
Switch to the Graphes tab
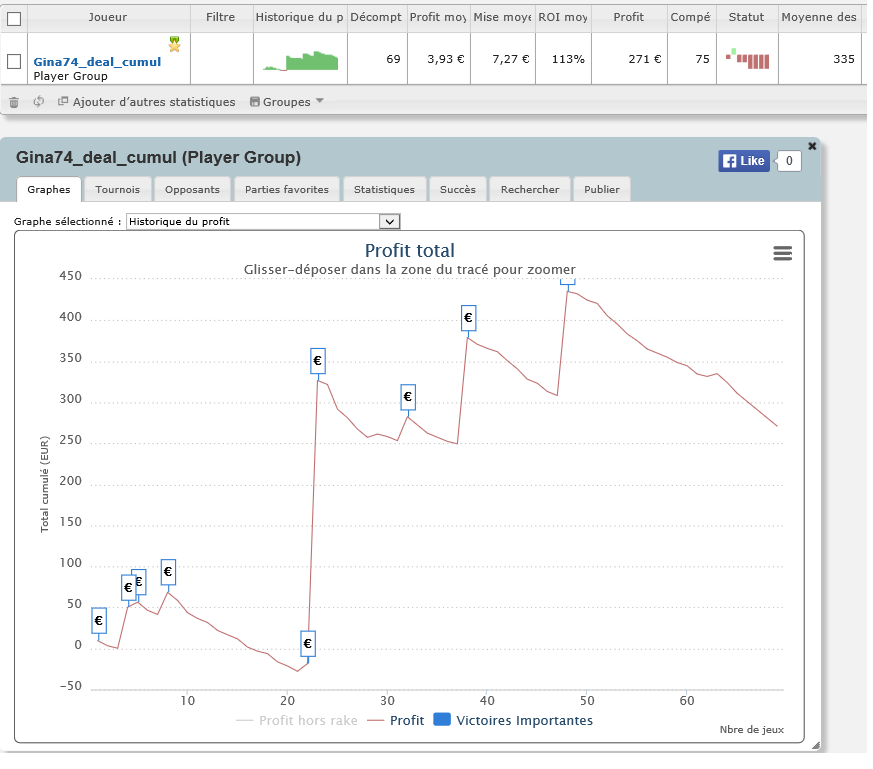point(49,189)
